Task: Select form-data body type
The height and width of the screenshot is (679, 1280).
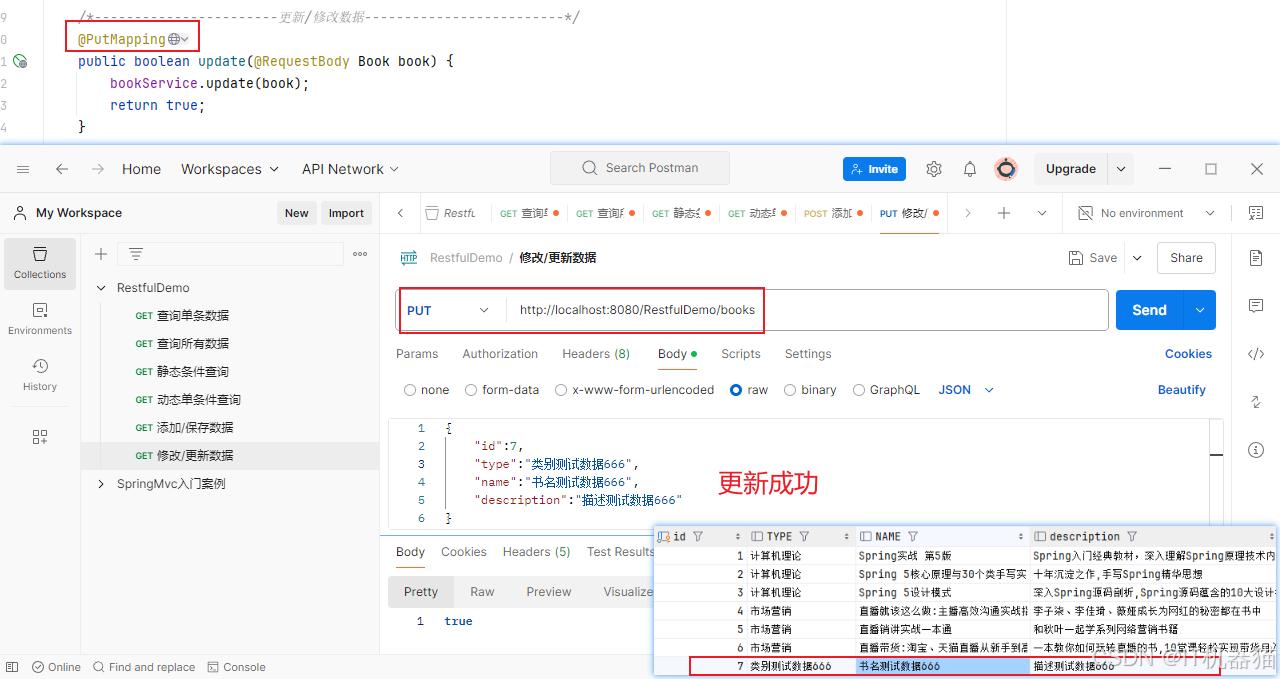Action: tap(502, 390)
